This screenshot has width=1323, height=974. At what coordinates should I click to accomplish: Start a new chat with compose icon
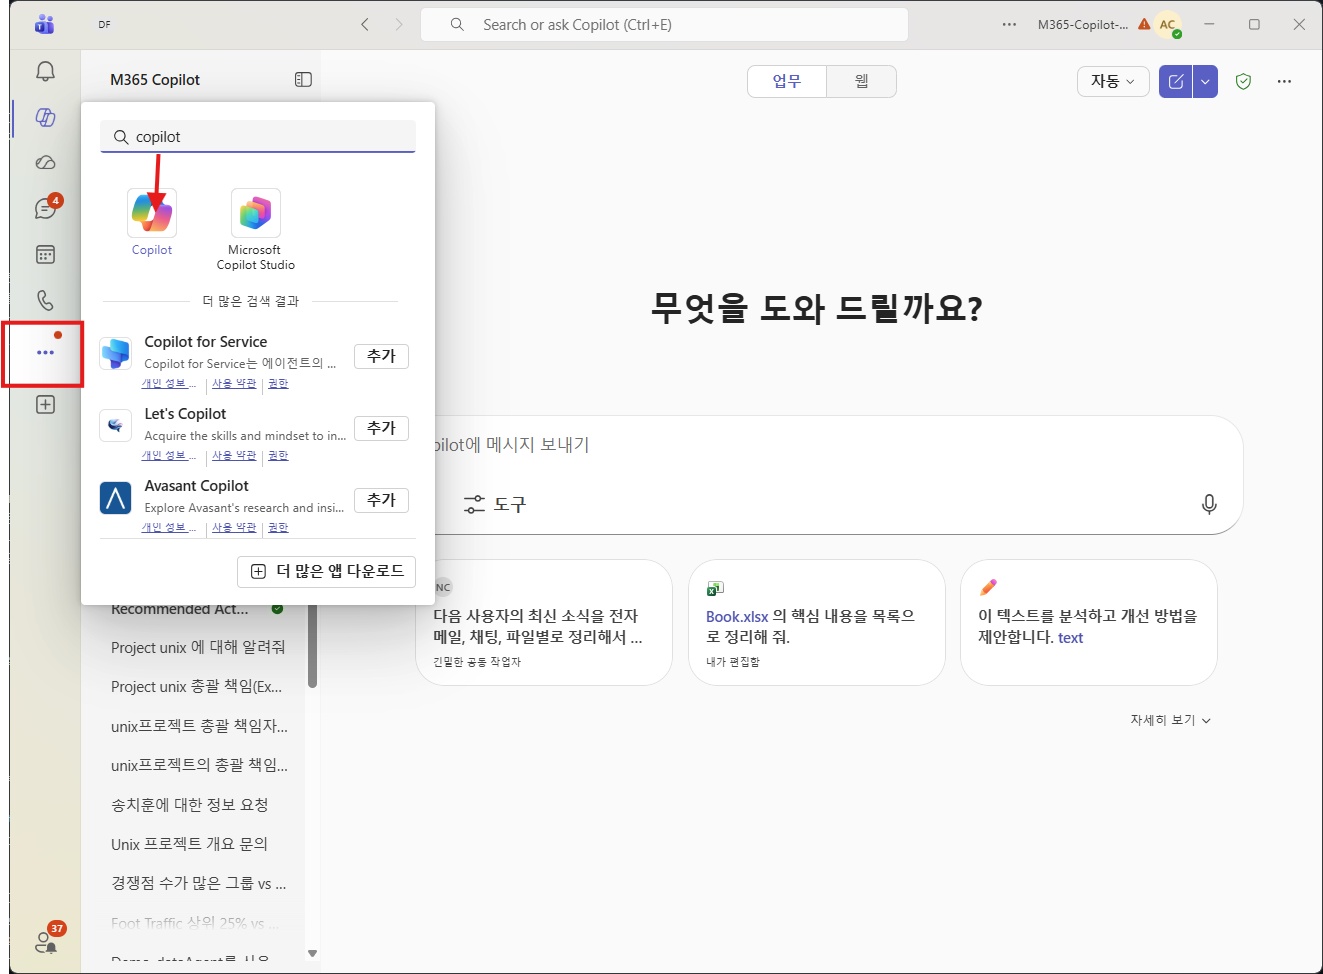tap(1176, 81)
